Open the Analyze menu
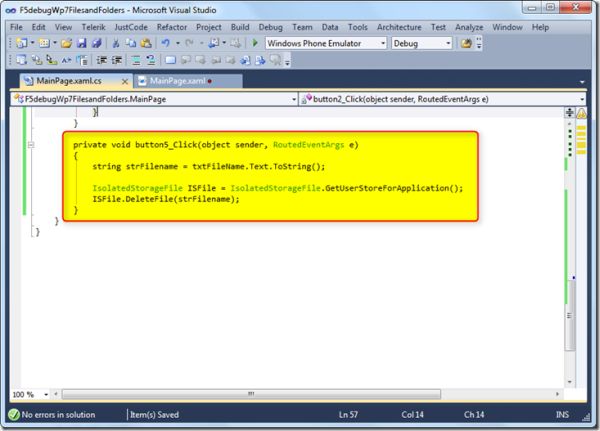 pyautogui.click(x=469, y=27)
